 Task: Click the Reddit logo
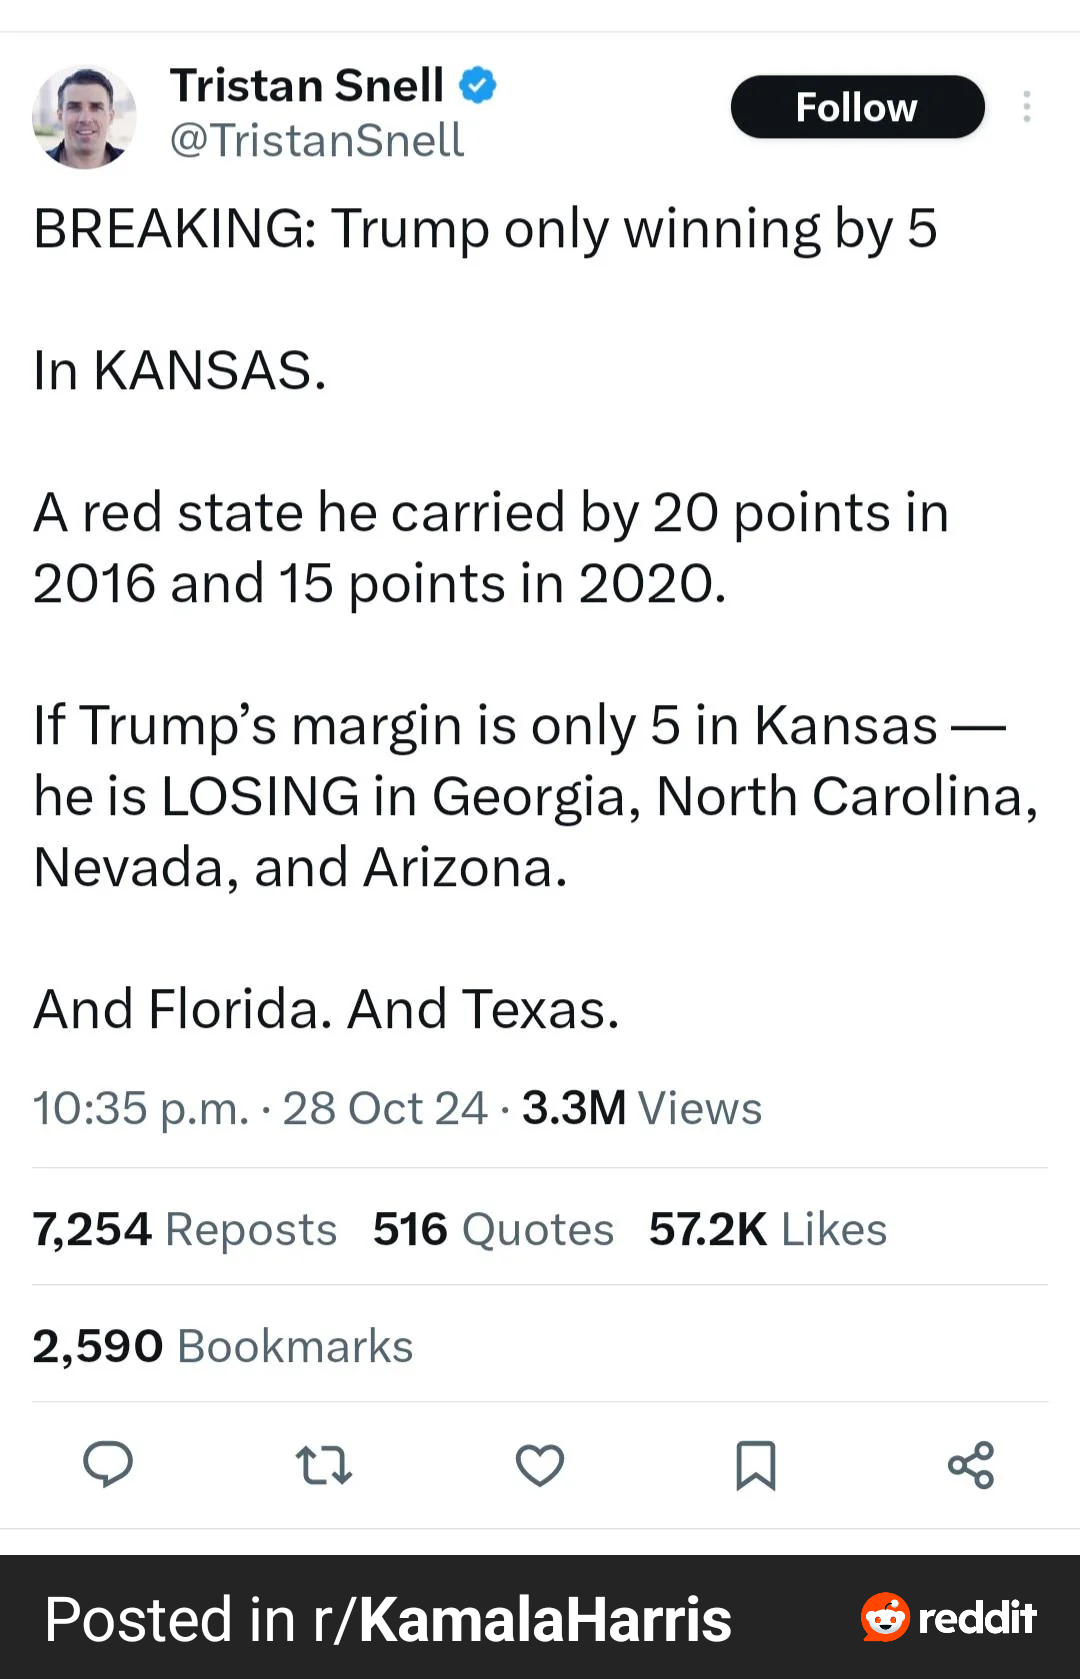948,1617
